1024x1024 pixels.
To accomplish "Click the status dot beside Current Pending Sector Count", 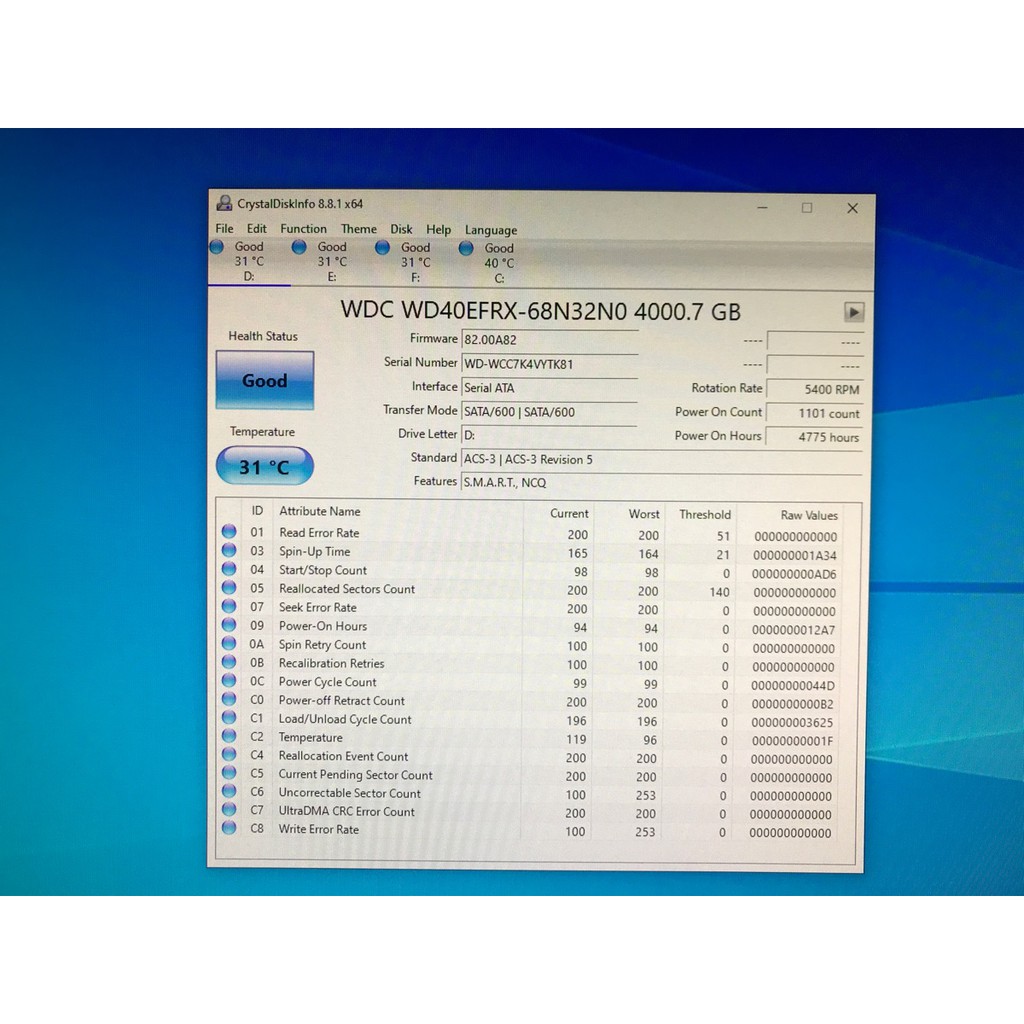I will click(229, 774).
